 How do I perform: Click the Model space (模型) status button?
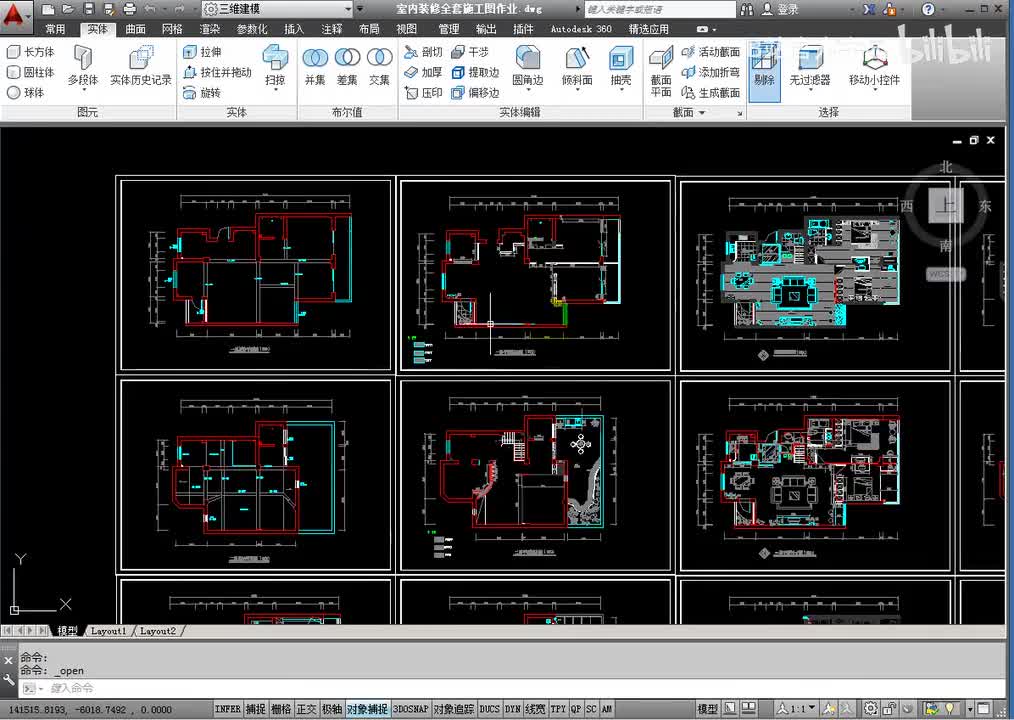707,709
